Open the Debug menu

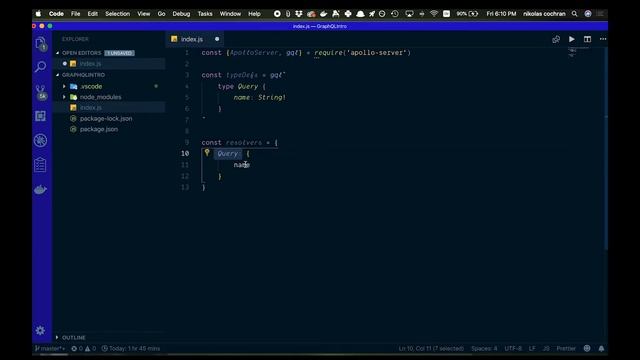click(x=181, y=14)
